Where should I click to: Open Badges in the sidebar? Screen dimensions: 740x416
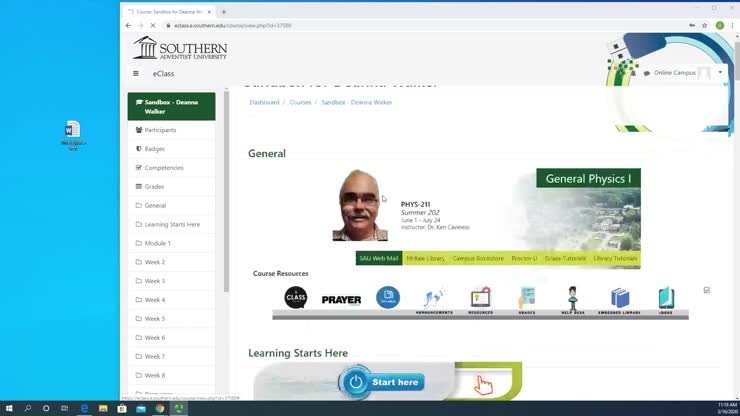(x=171, y=149)
